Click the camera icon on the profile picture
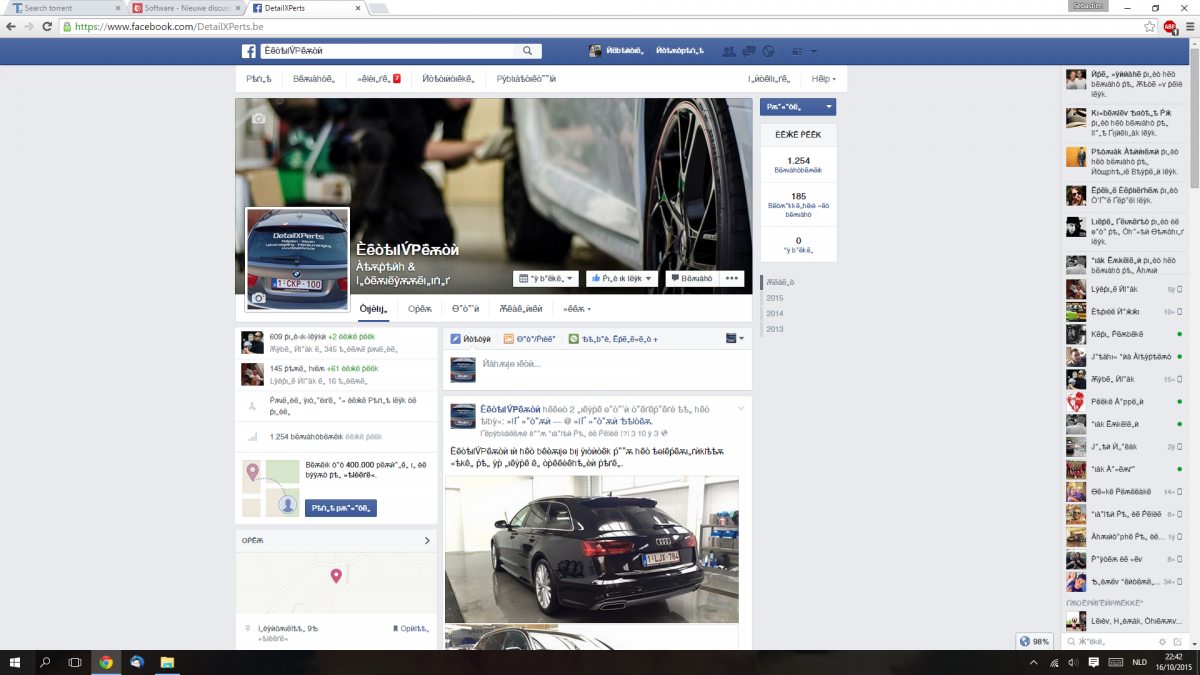Image resolution: width=1200 pixels, height=675 pixels. pyautogui.click(x=259, y=298)
